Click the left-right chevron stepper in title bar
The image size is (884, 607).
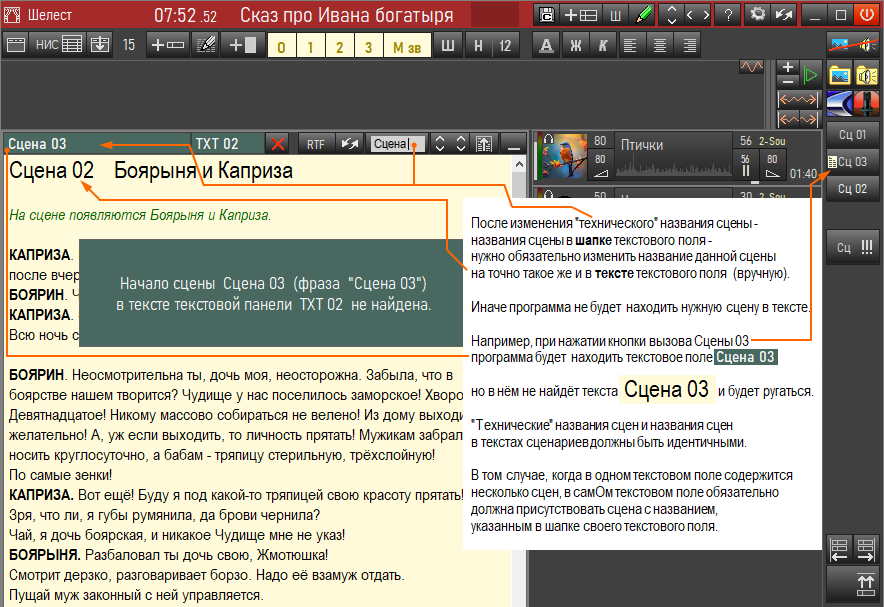698,15
